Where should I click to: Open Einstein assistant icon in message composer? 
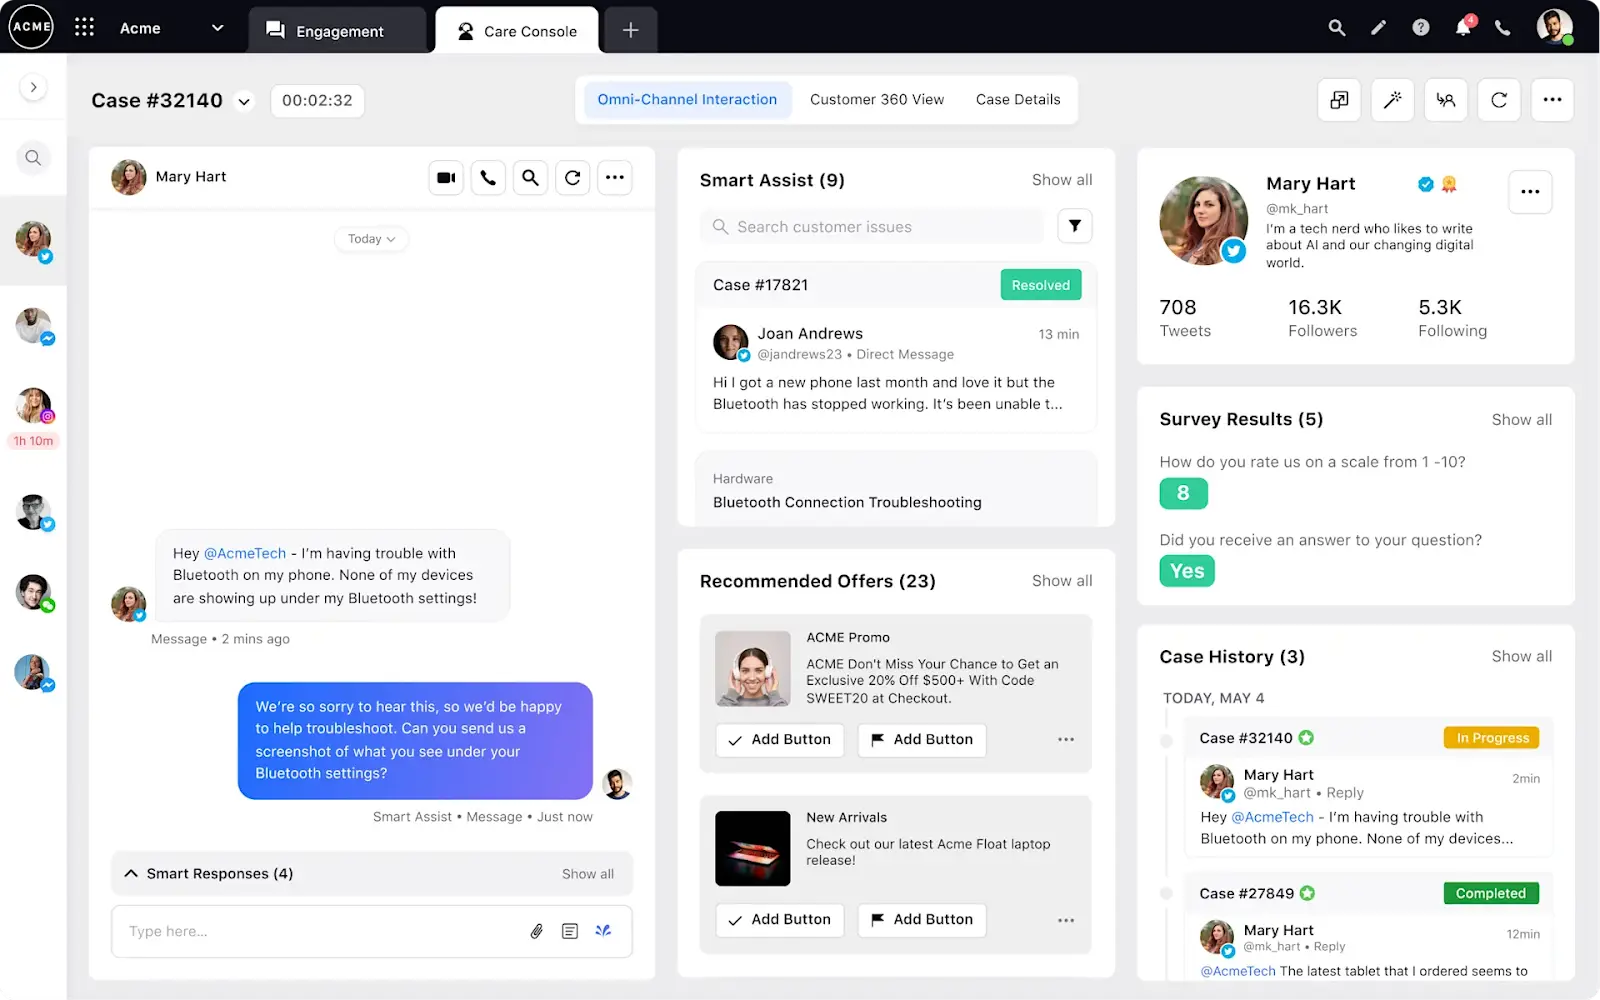click(603, 930)
